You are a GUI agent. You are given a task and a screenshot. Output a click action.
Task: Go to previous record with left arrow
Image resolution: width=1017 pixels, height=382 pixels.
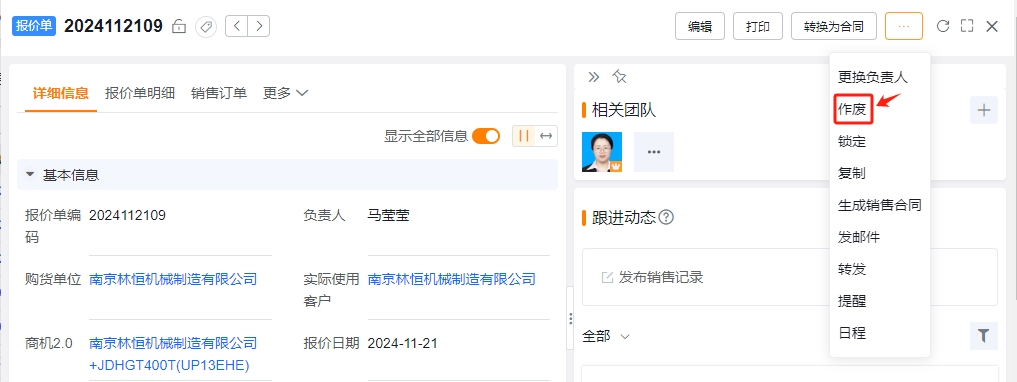tap(237, 27)
